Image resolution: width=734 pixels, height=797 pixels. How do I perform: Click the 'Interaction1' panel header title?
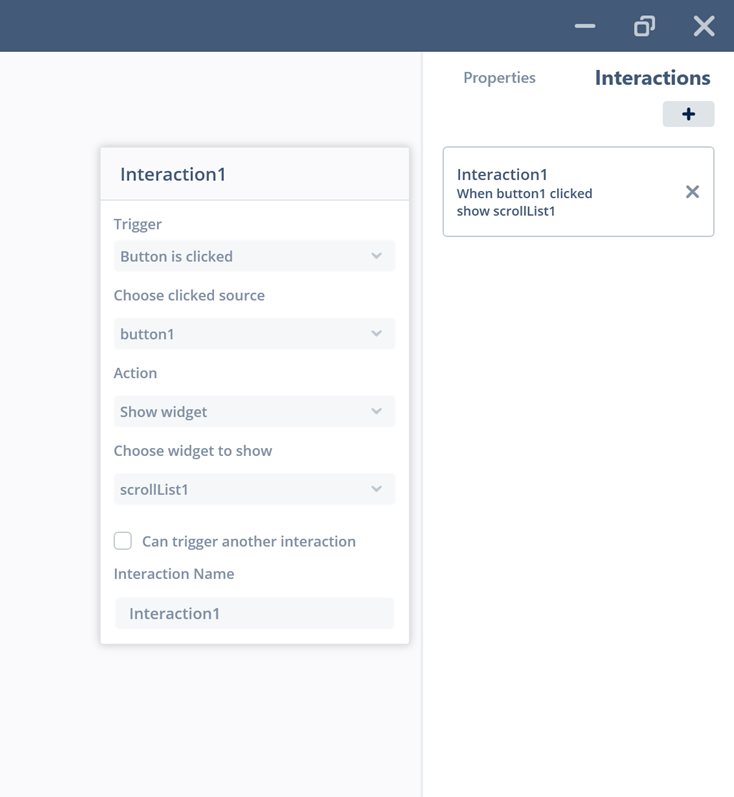173,174
